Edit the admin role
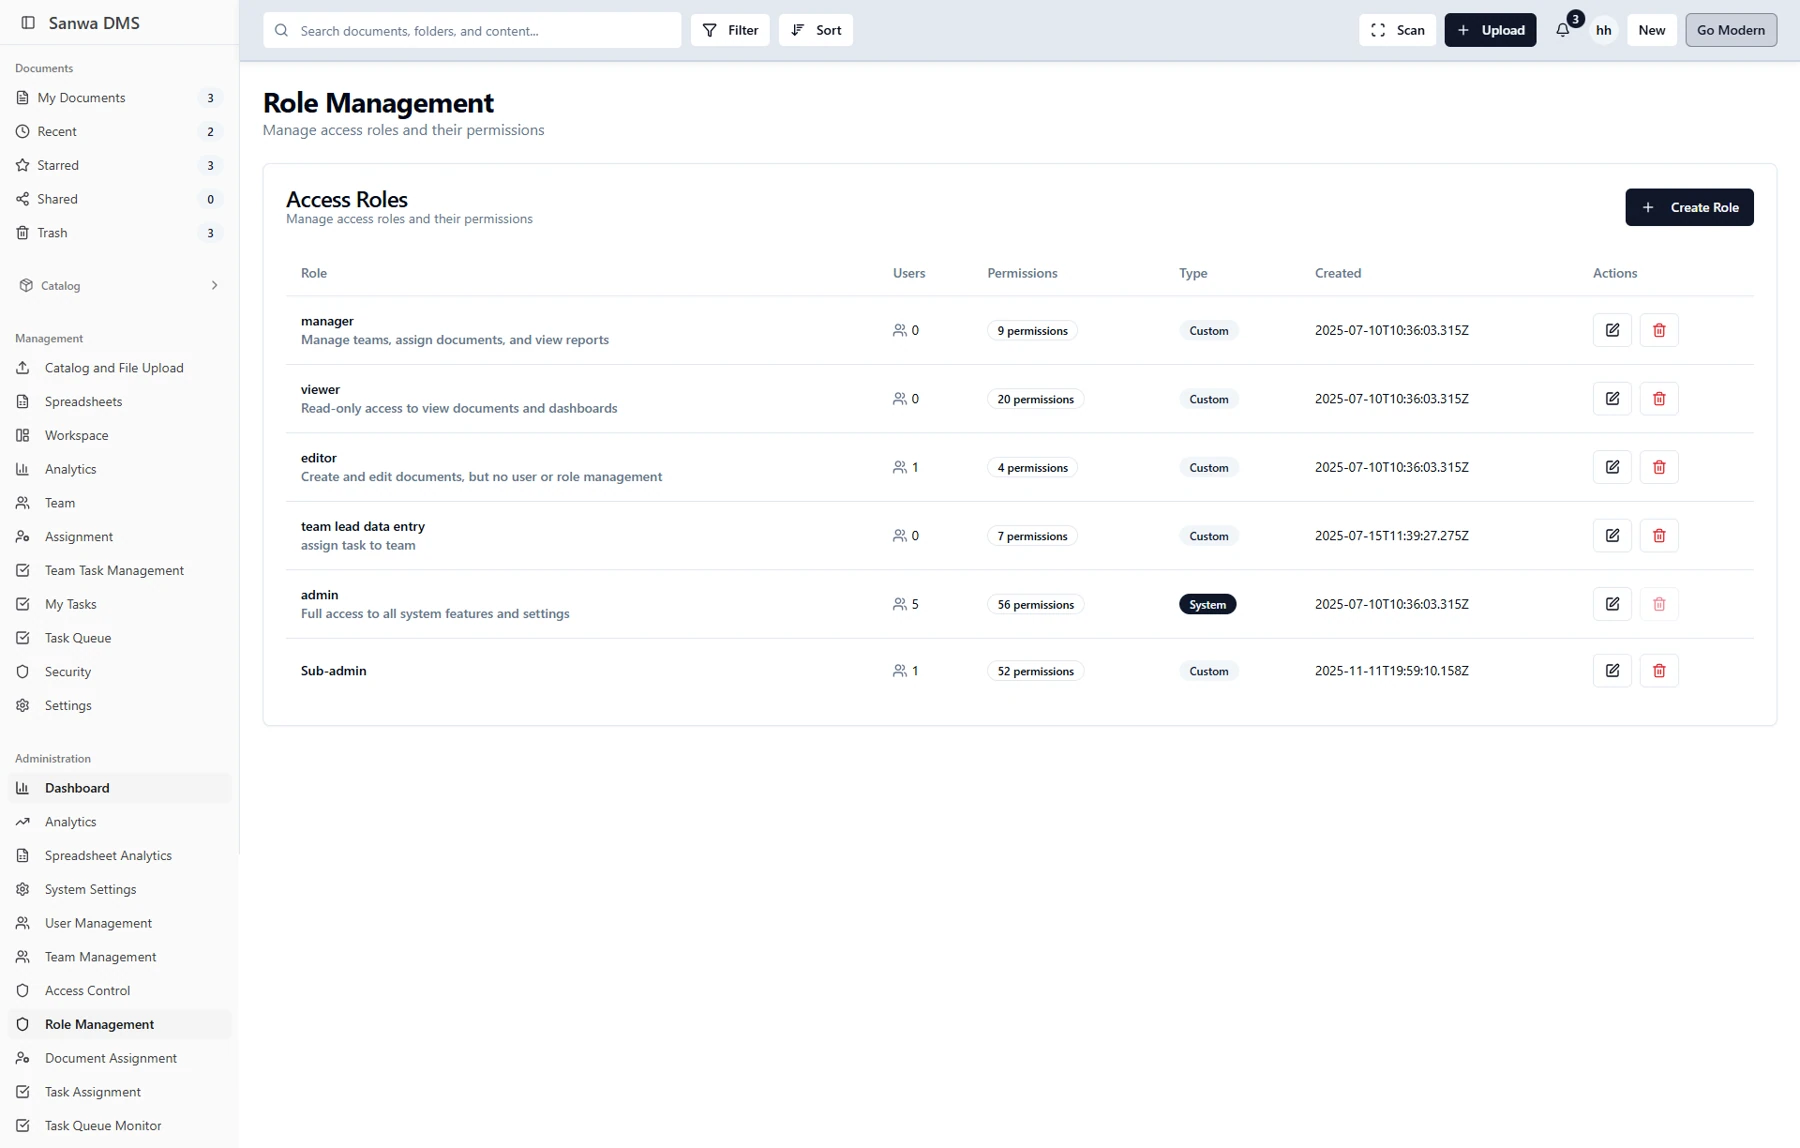Viewport: 1800px width, 1148px height. (1612, 604)
